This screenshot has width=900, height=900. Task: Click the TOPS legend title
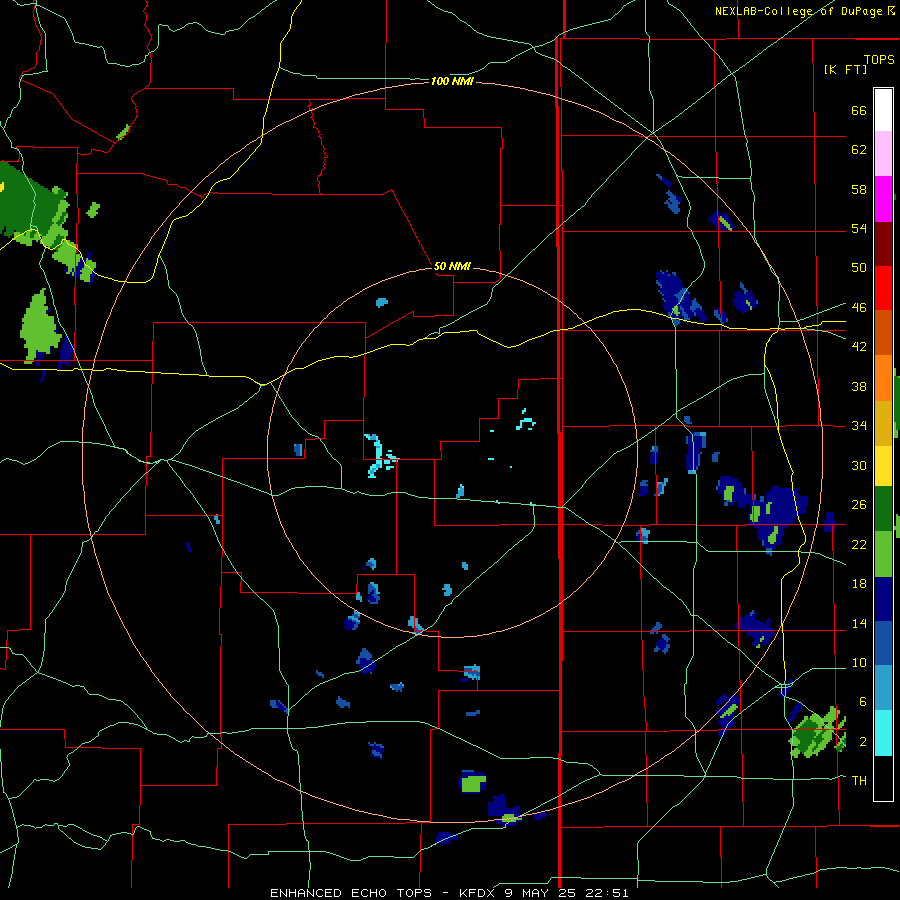point(879,60)
